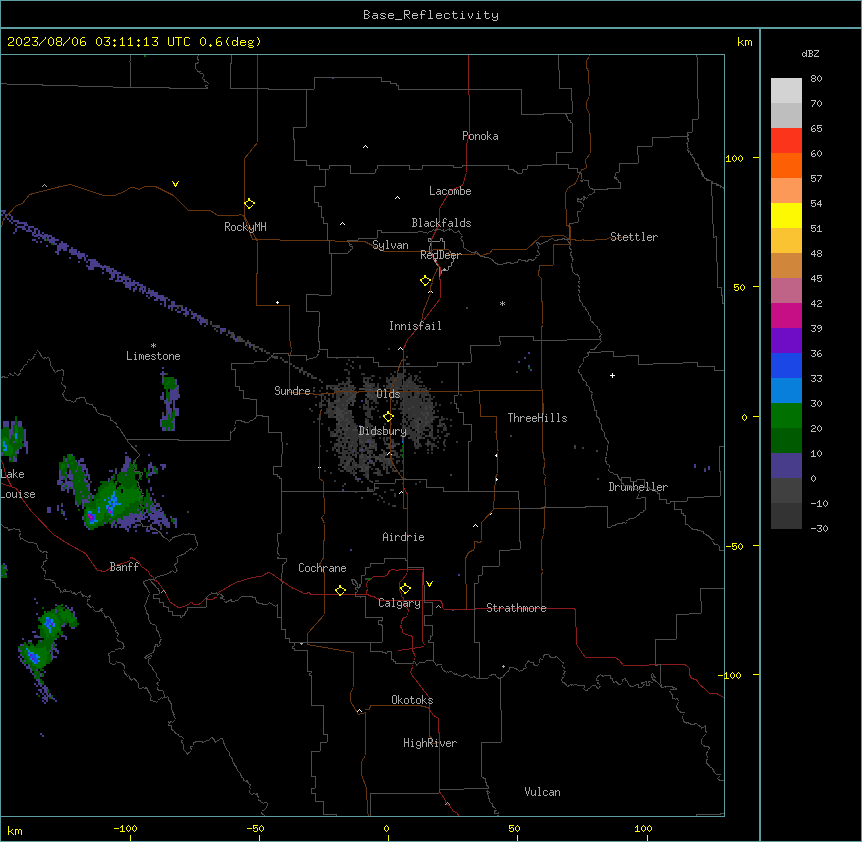Click the RockyMH town label
This screenshot has height=842, width=862.
pos(245,227)
